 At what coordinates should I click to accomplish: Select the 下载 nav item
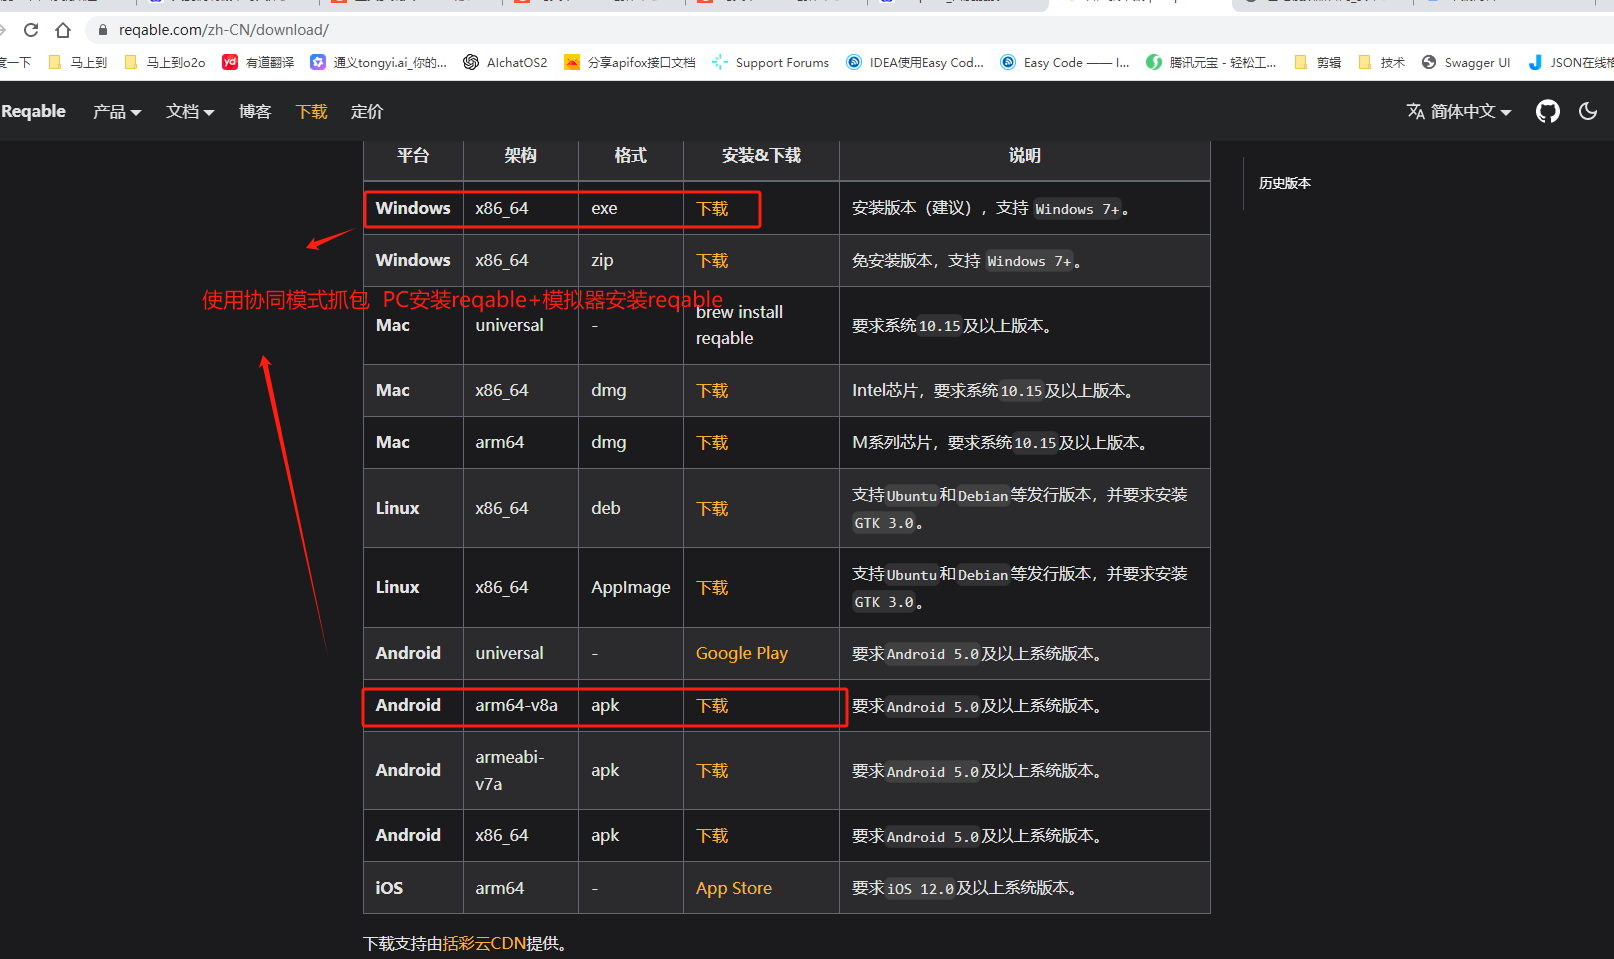click(312, 112)
